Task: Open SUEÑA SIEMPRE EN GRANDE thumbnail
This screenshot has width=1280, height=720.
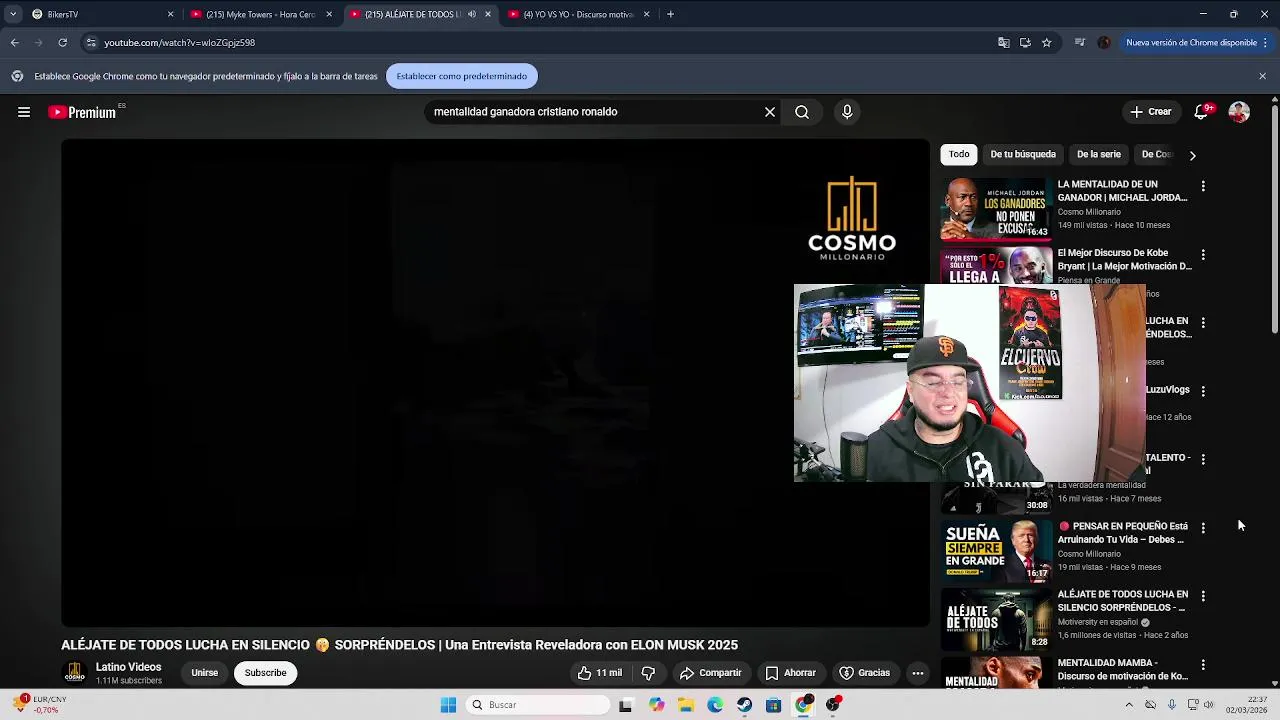Action: pos(995,551)
